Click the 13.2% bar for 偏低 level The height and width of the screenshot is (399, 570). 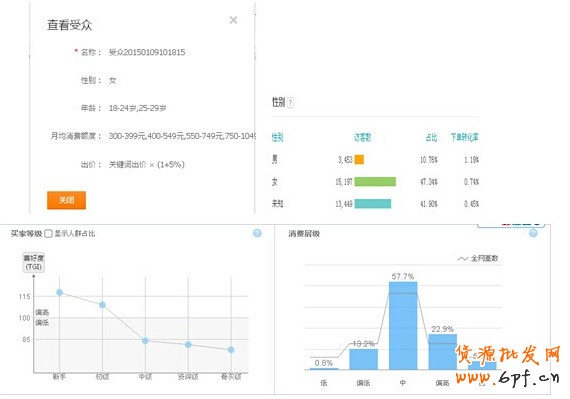pos(364,359)
